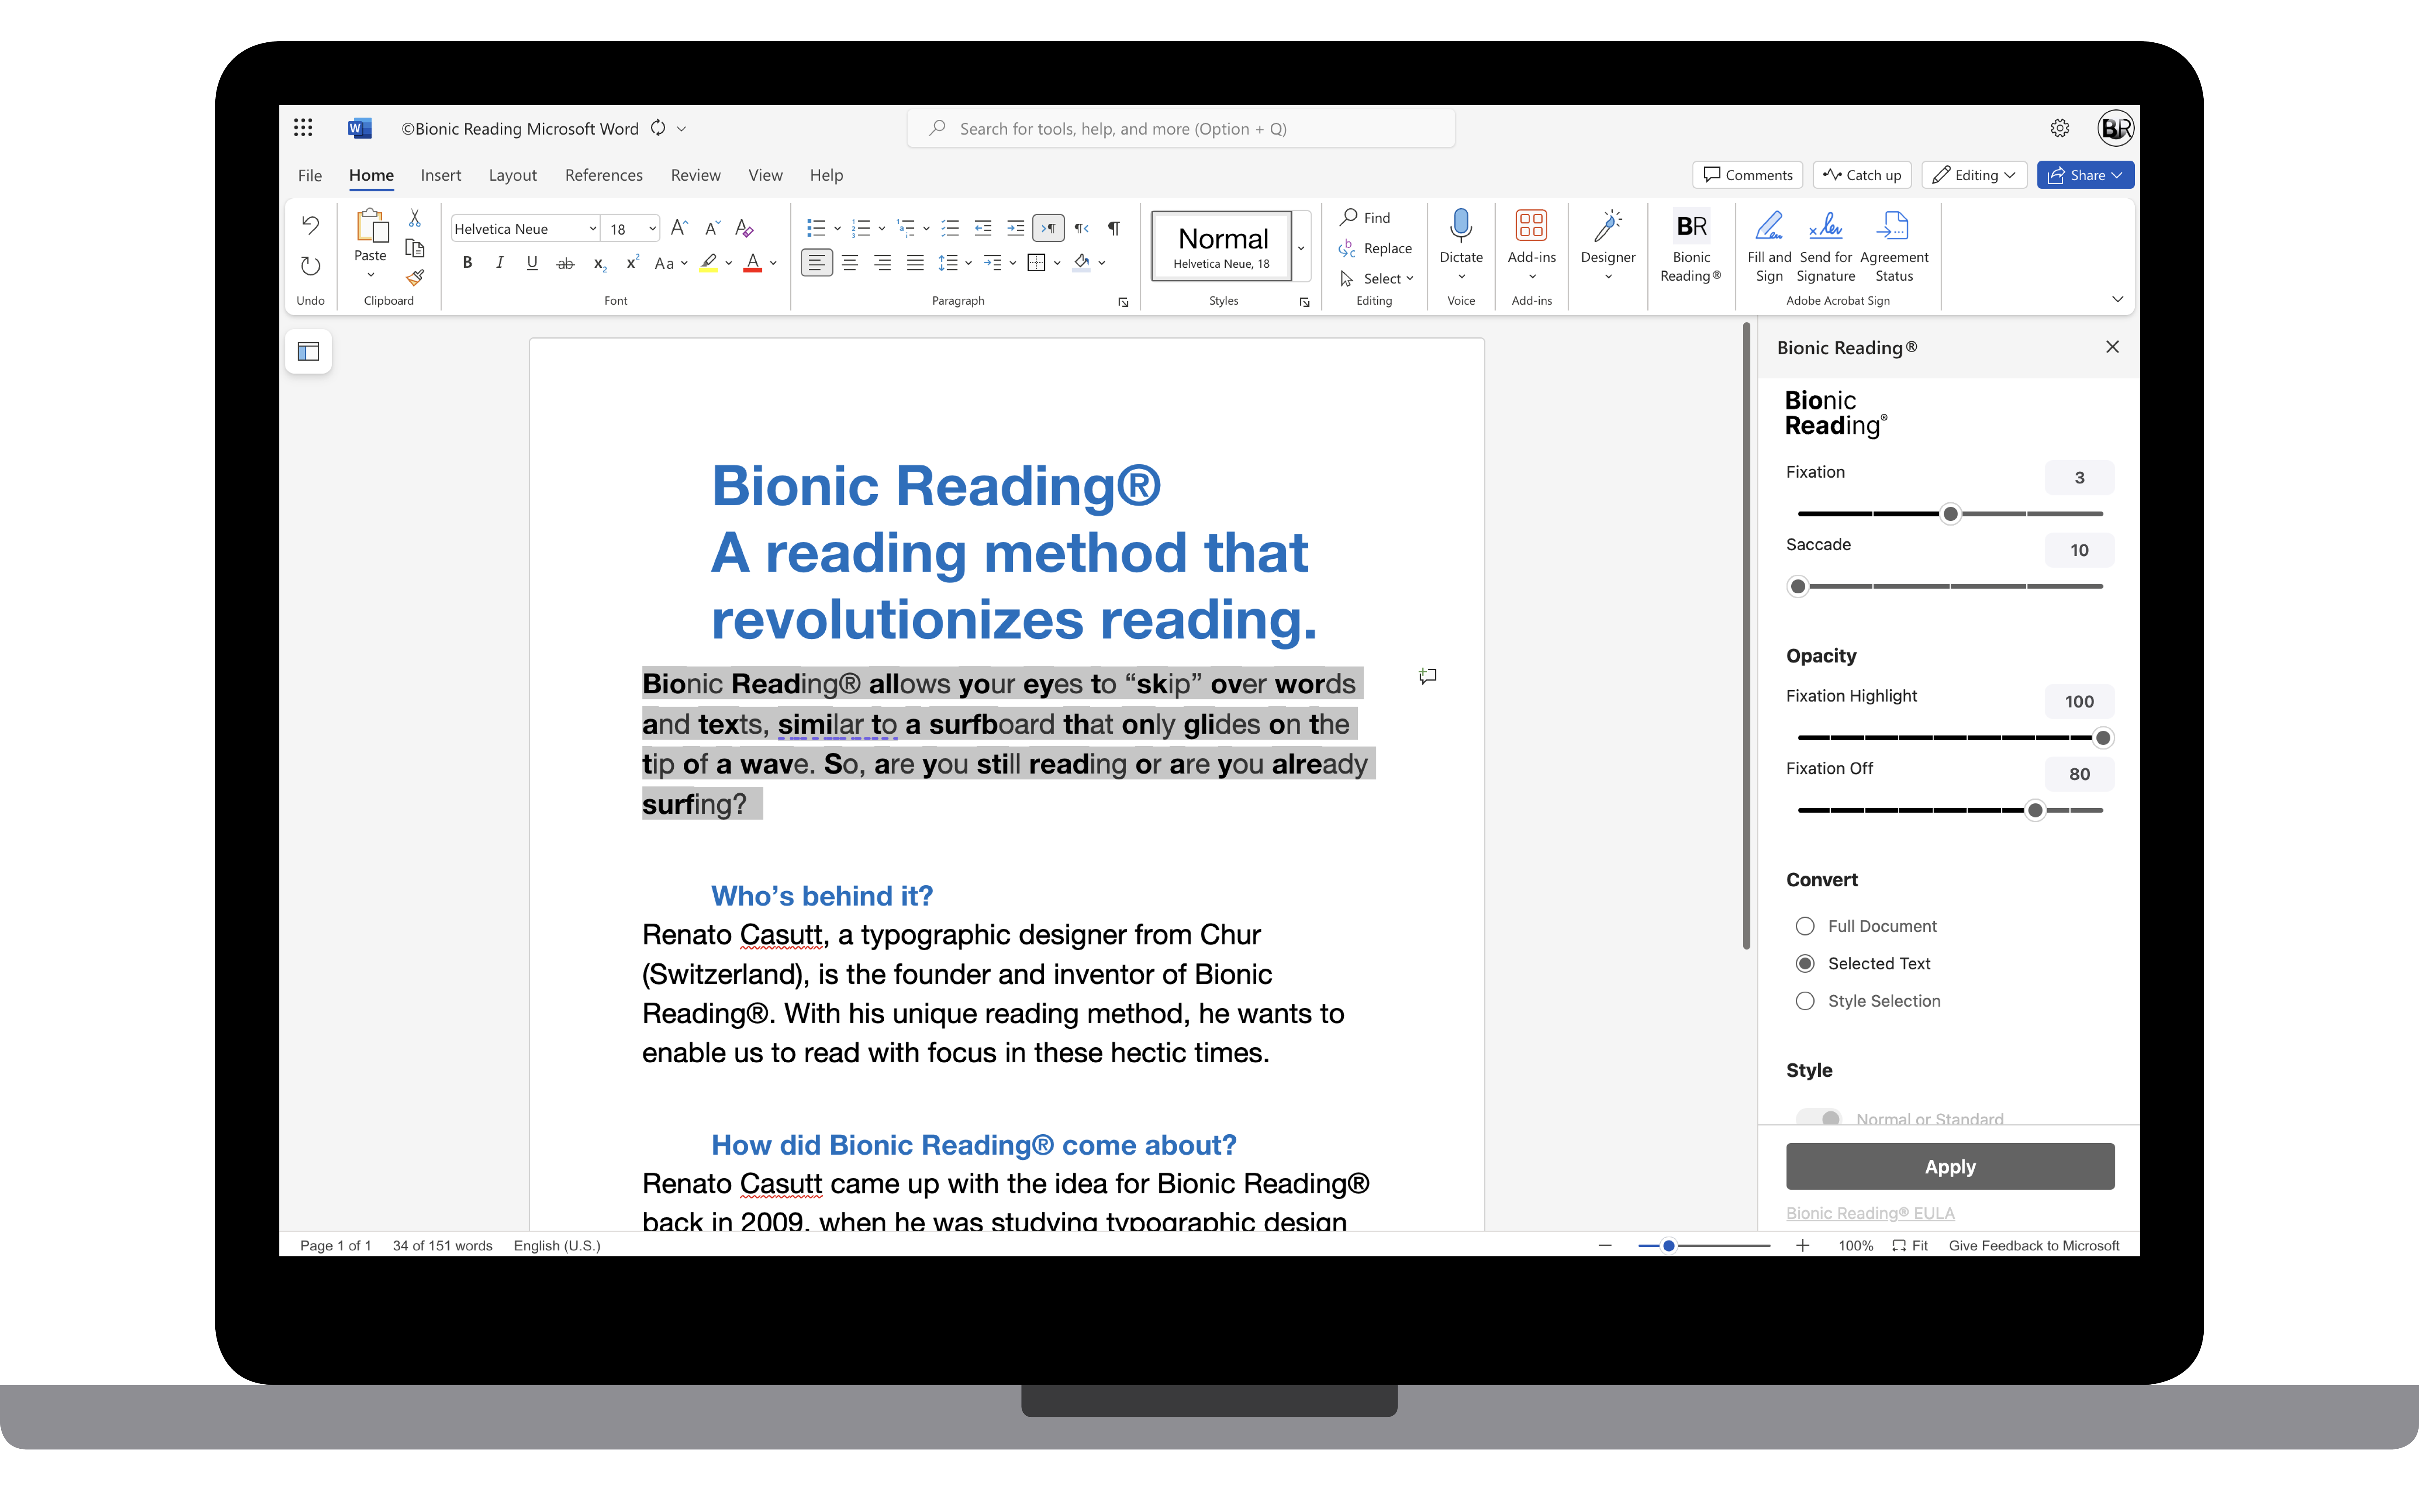Switch to the Insert tab
2419x1512 pixels.
coord(441,175)
